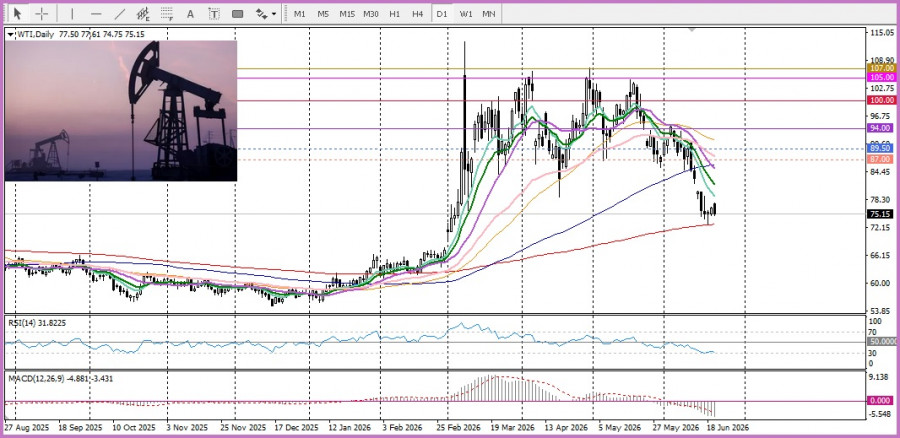Switch to MN monthly timeframe
Image resolution: width=900 pixels, height=438 pixels.
[x=489, y=13]
